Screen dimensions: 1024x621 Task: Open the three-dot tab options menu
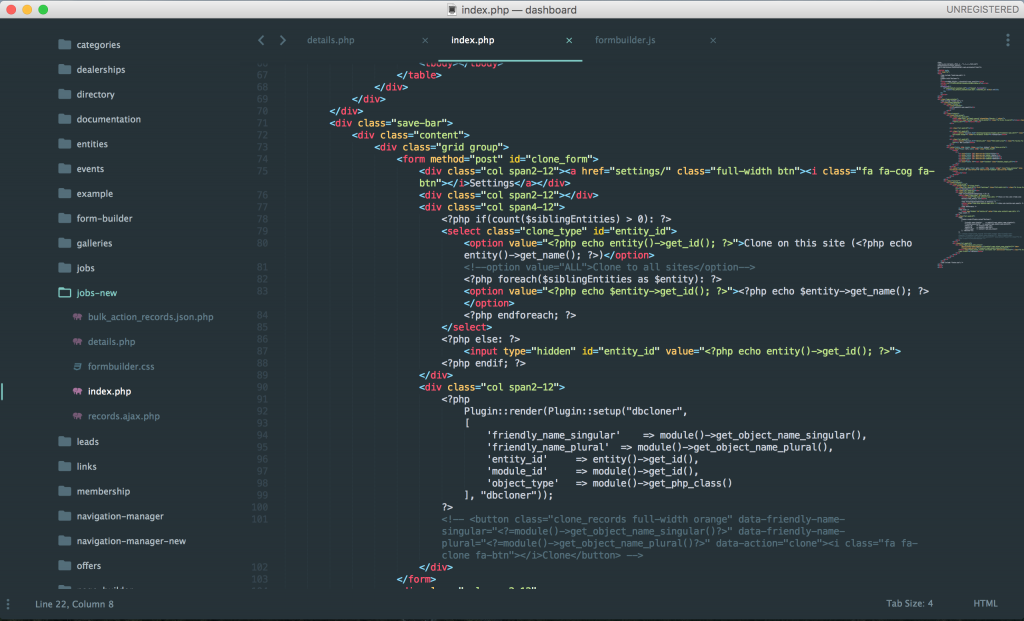pos(1007,40)
